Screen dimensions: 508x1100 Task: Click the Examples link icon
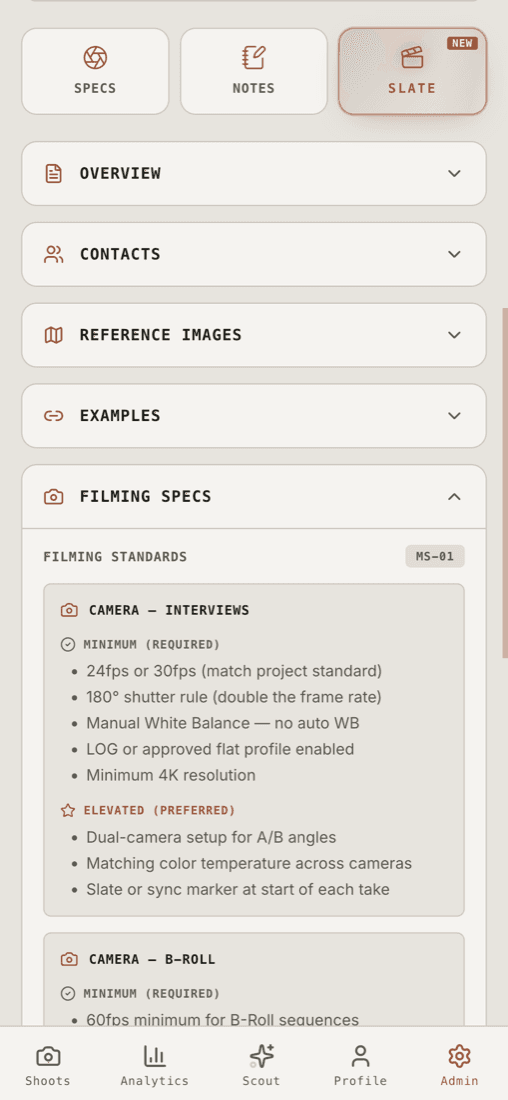click(53, 415)
